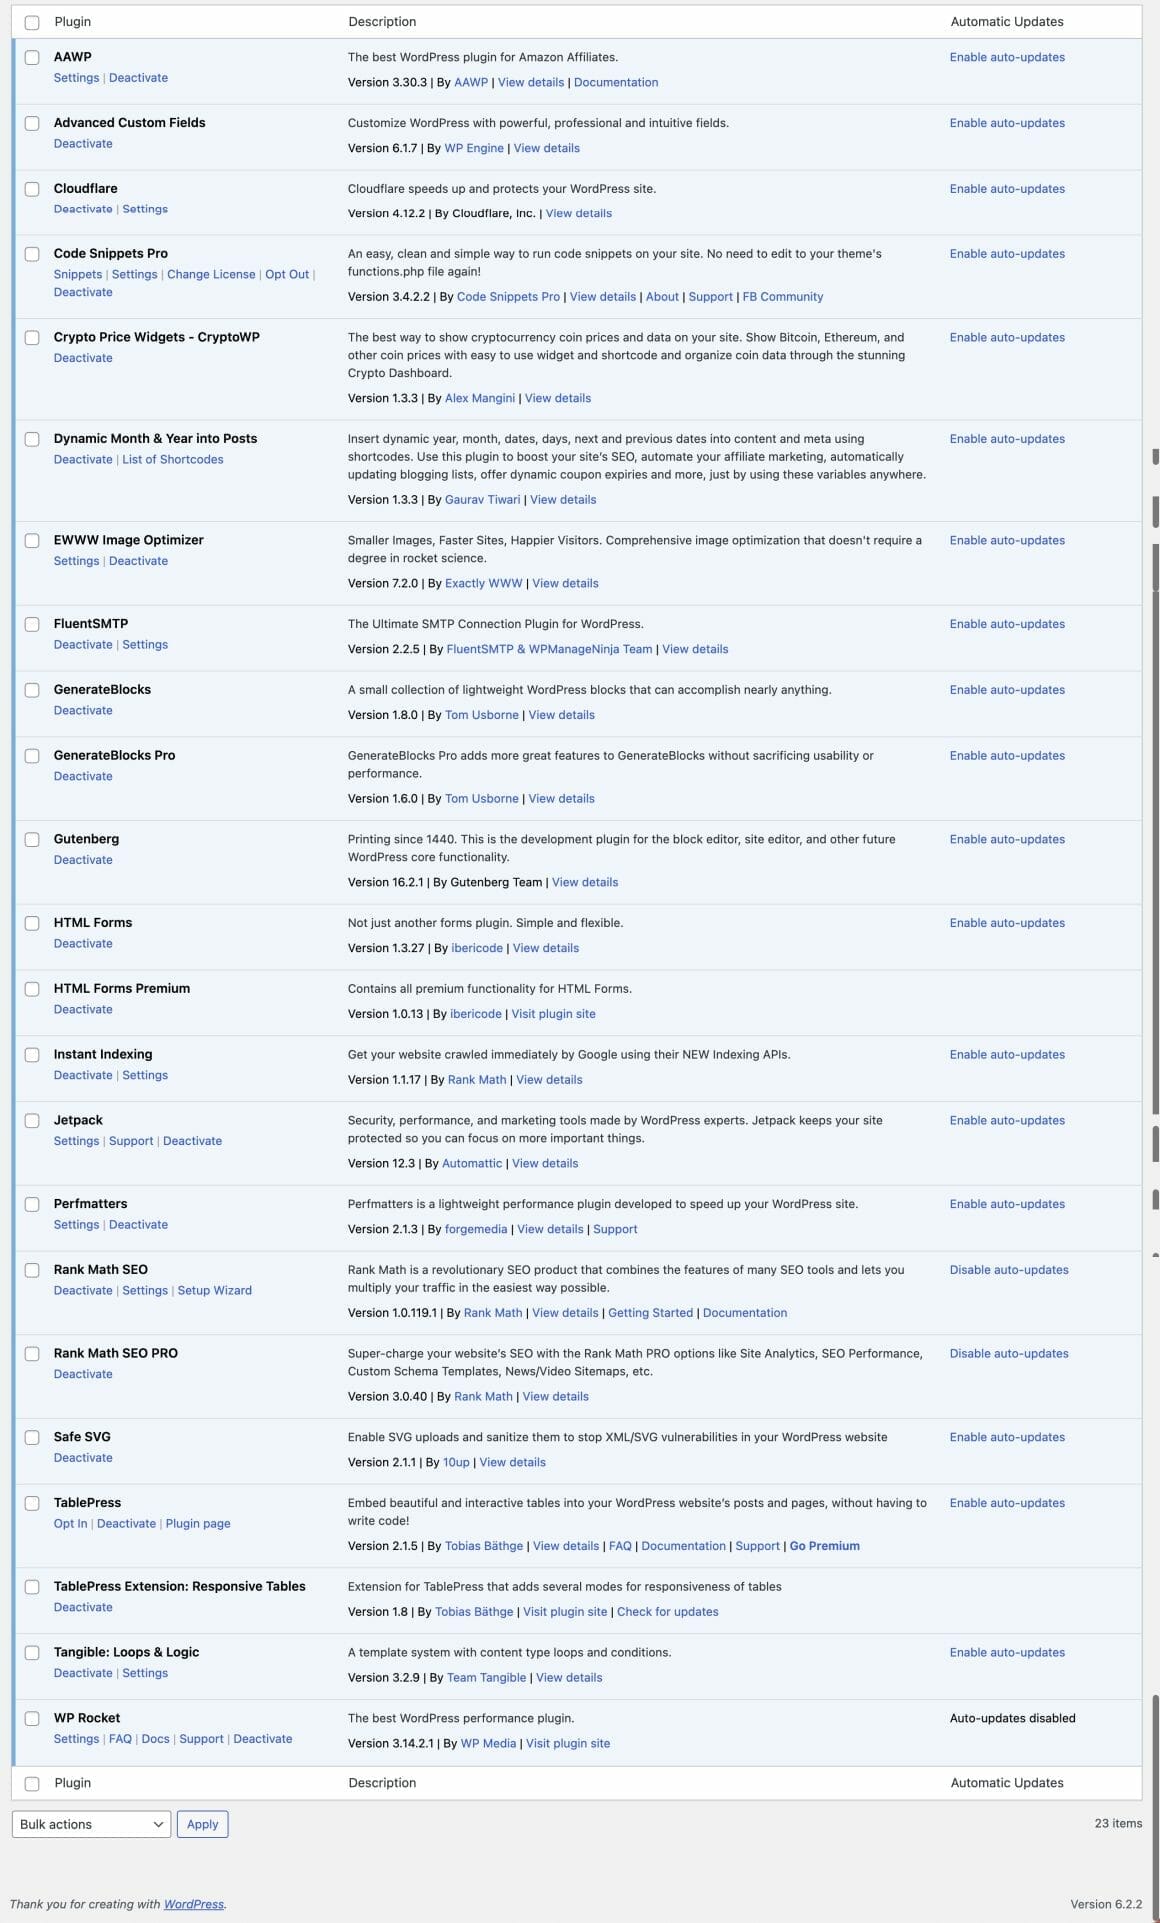Open FB Community link for Code Snippets Pro
The width and height of the screenshot is (1160, 1923).
point(783,297)
